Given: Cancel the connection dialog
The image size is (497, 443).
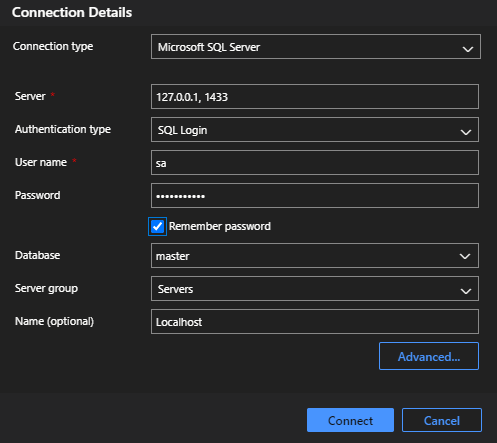Looking at the screenshot, I should (442, 420).
